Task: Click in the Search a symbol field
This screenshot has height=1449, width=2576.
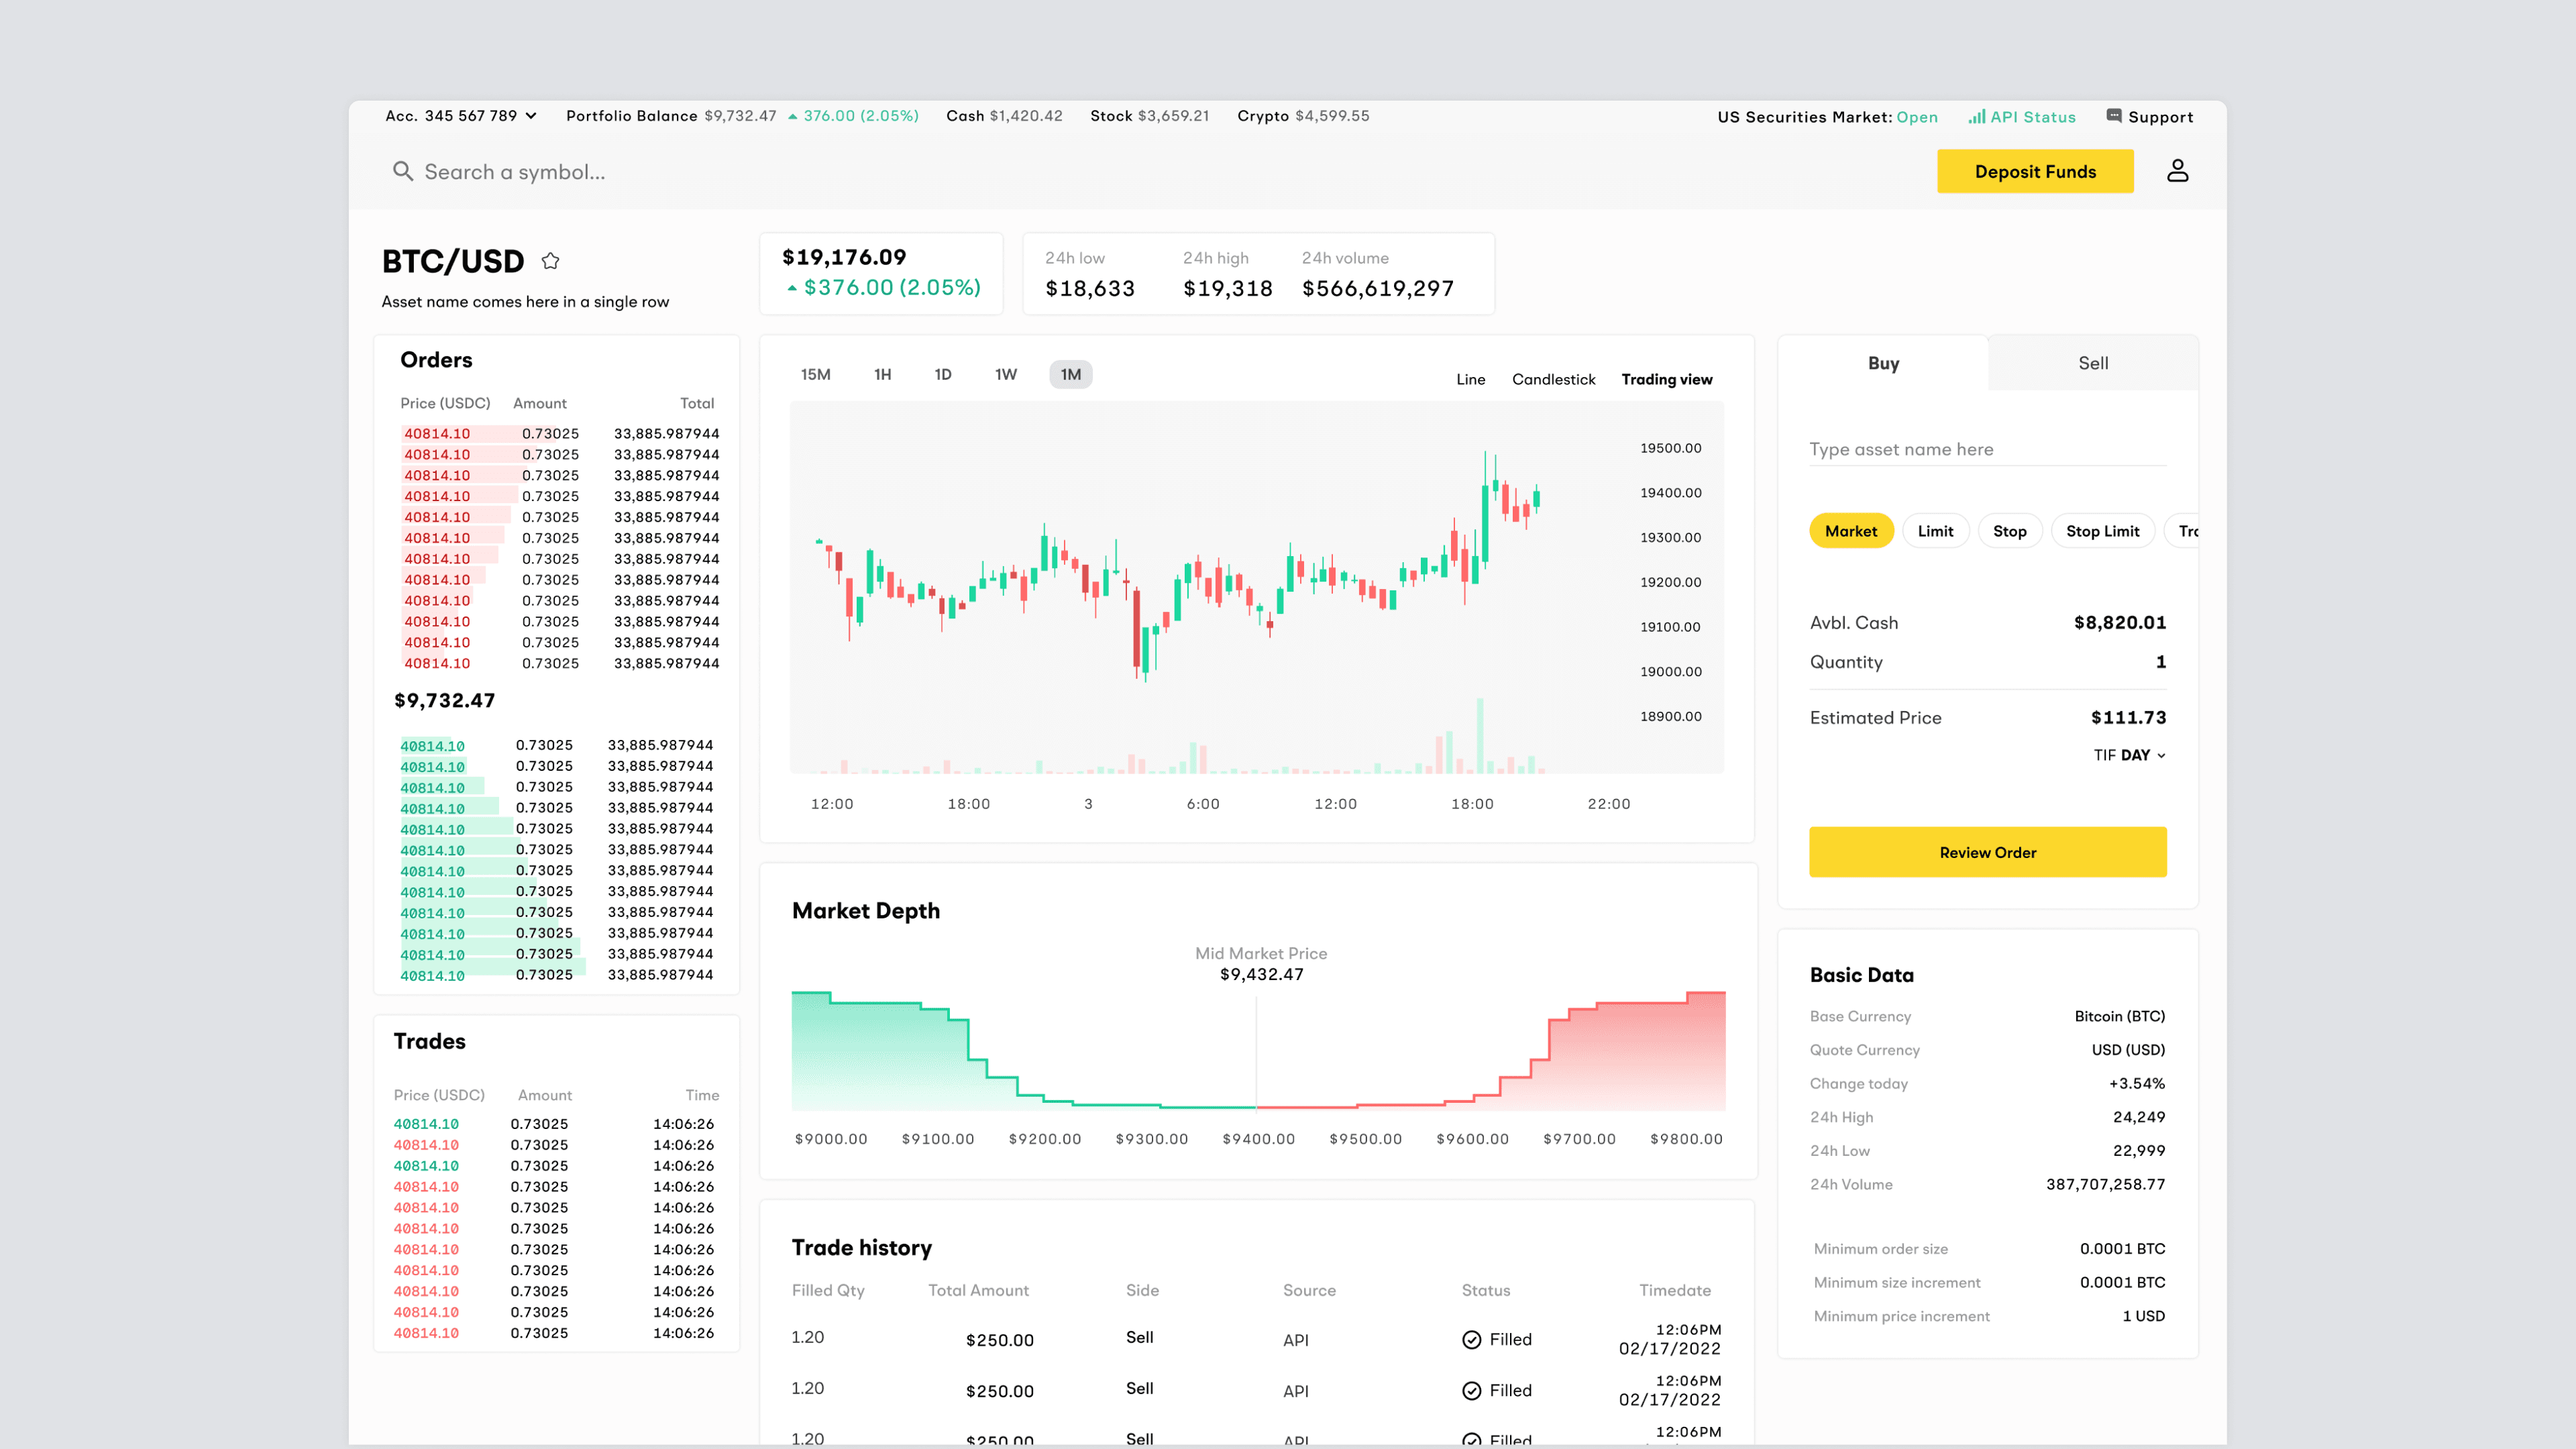Action: (x=514, y=172)
